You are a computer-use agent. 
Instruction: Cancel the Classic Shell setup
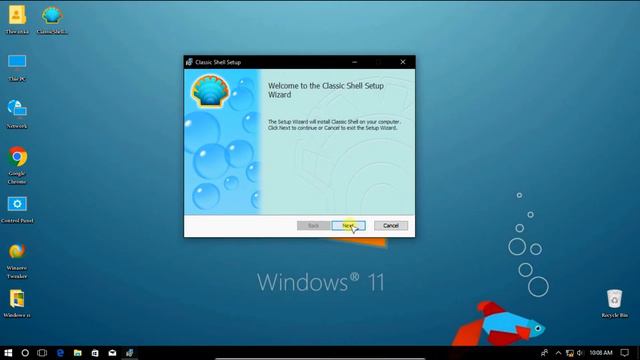pos(391,225)
